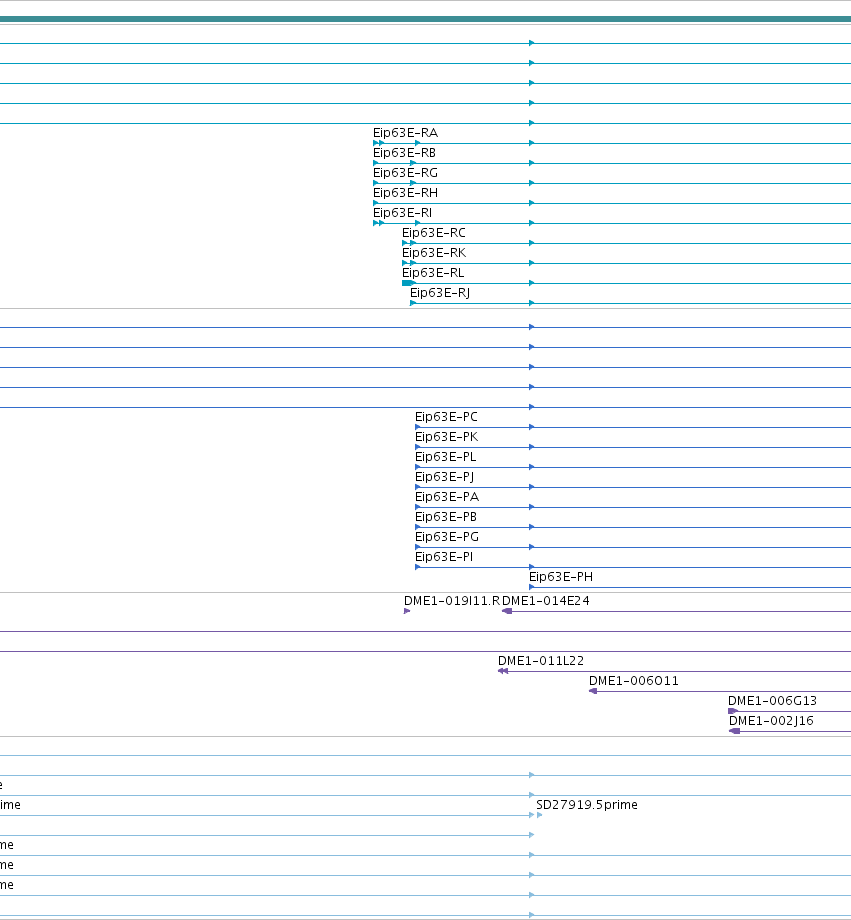Click the purple arrowhead of DME1-006O11
Screen dimensions: 851x920
pyautogui.click(x=593, y=691)
